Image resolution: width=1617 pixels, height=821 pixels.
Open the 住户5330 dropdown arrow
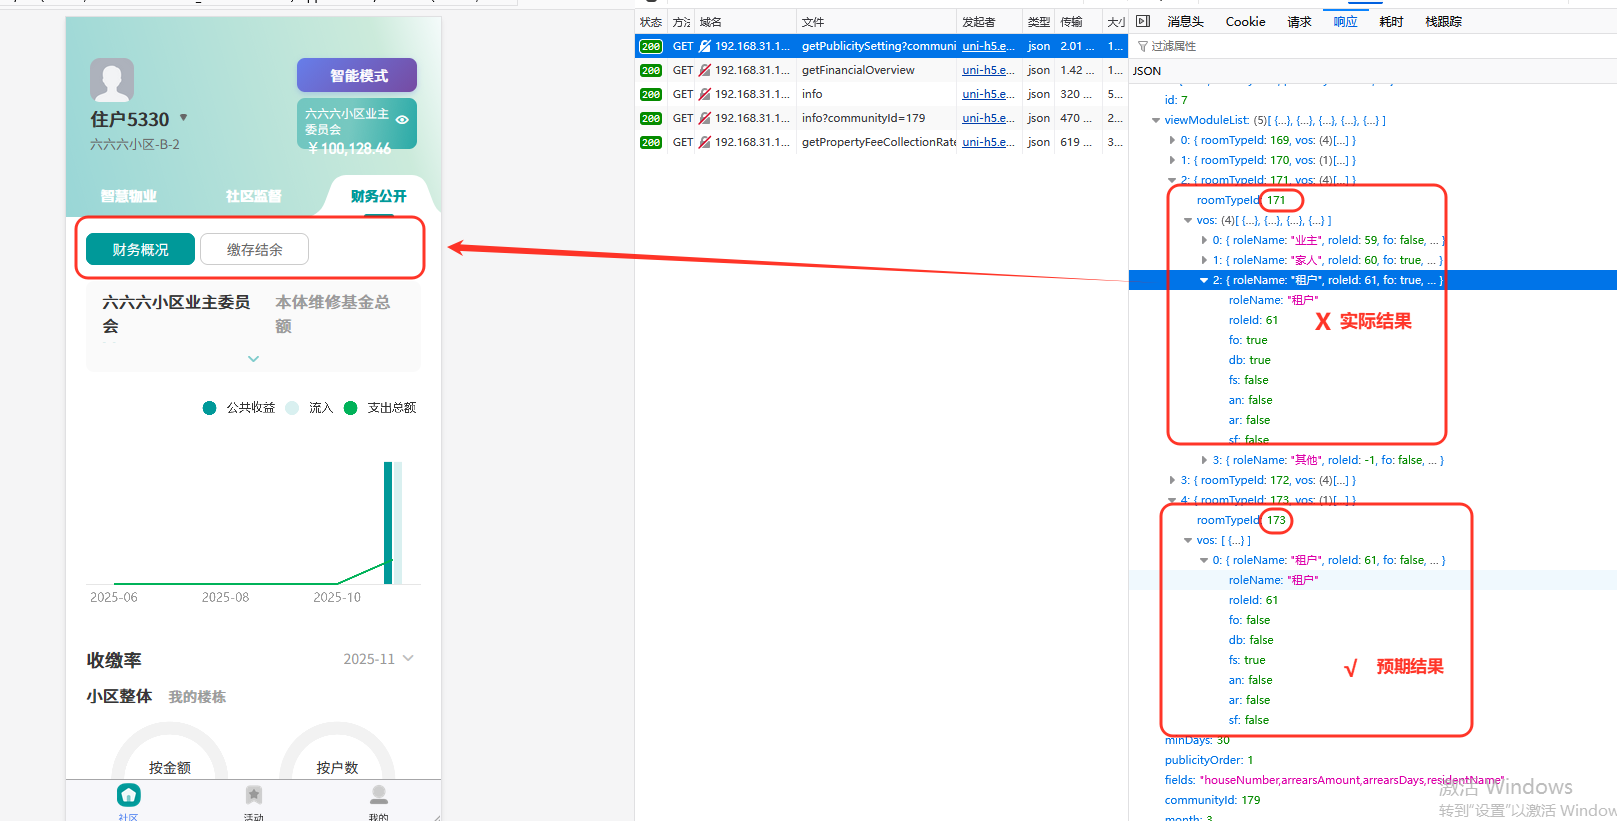pos(183,118)
